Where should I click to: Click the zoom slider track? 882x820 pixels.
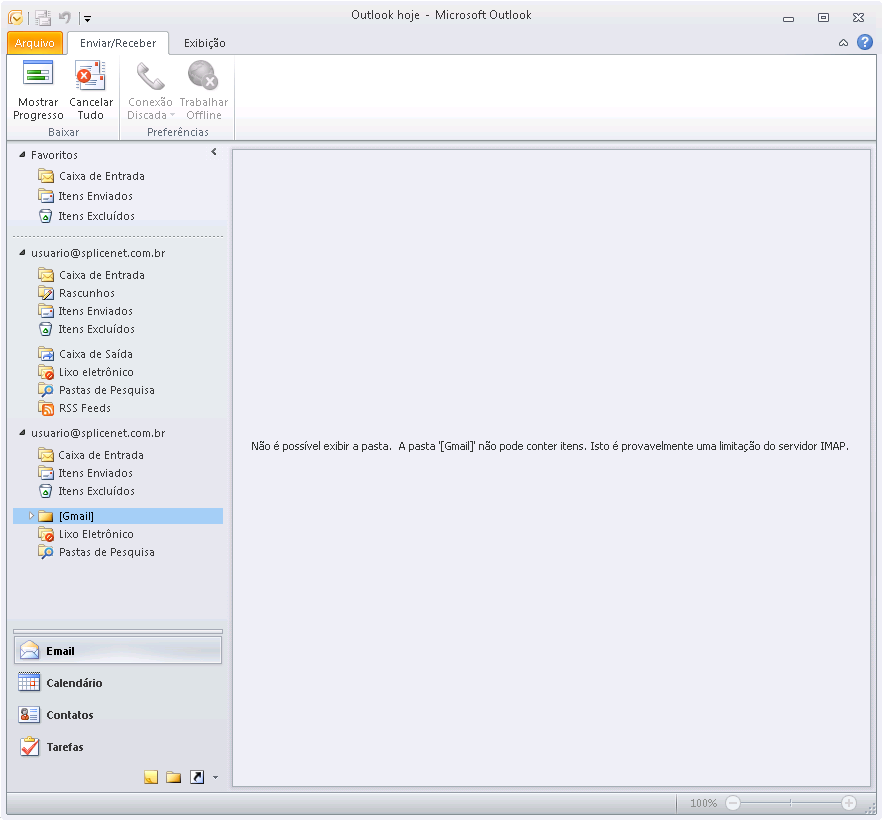(790, 803)
